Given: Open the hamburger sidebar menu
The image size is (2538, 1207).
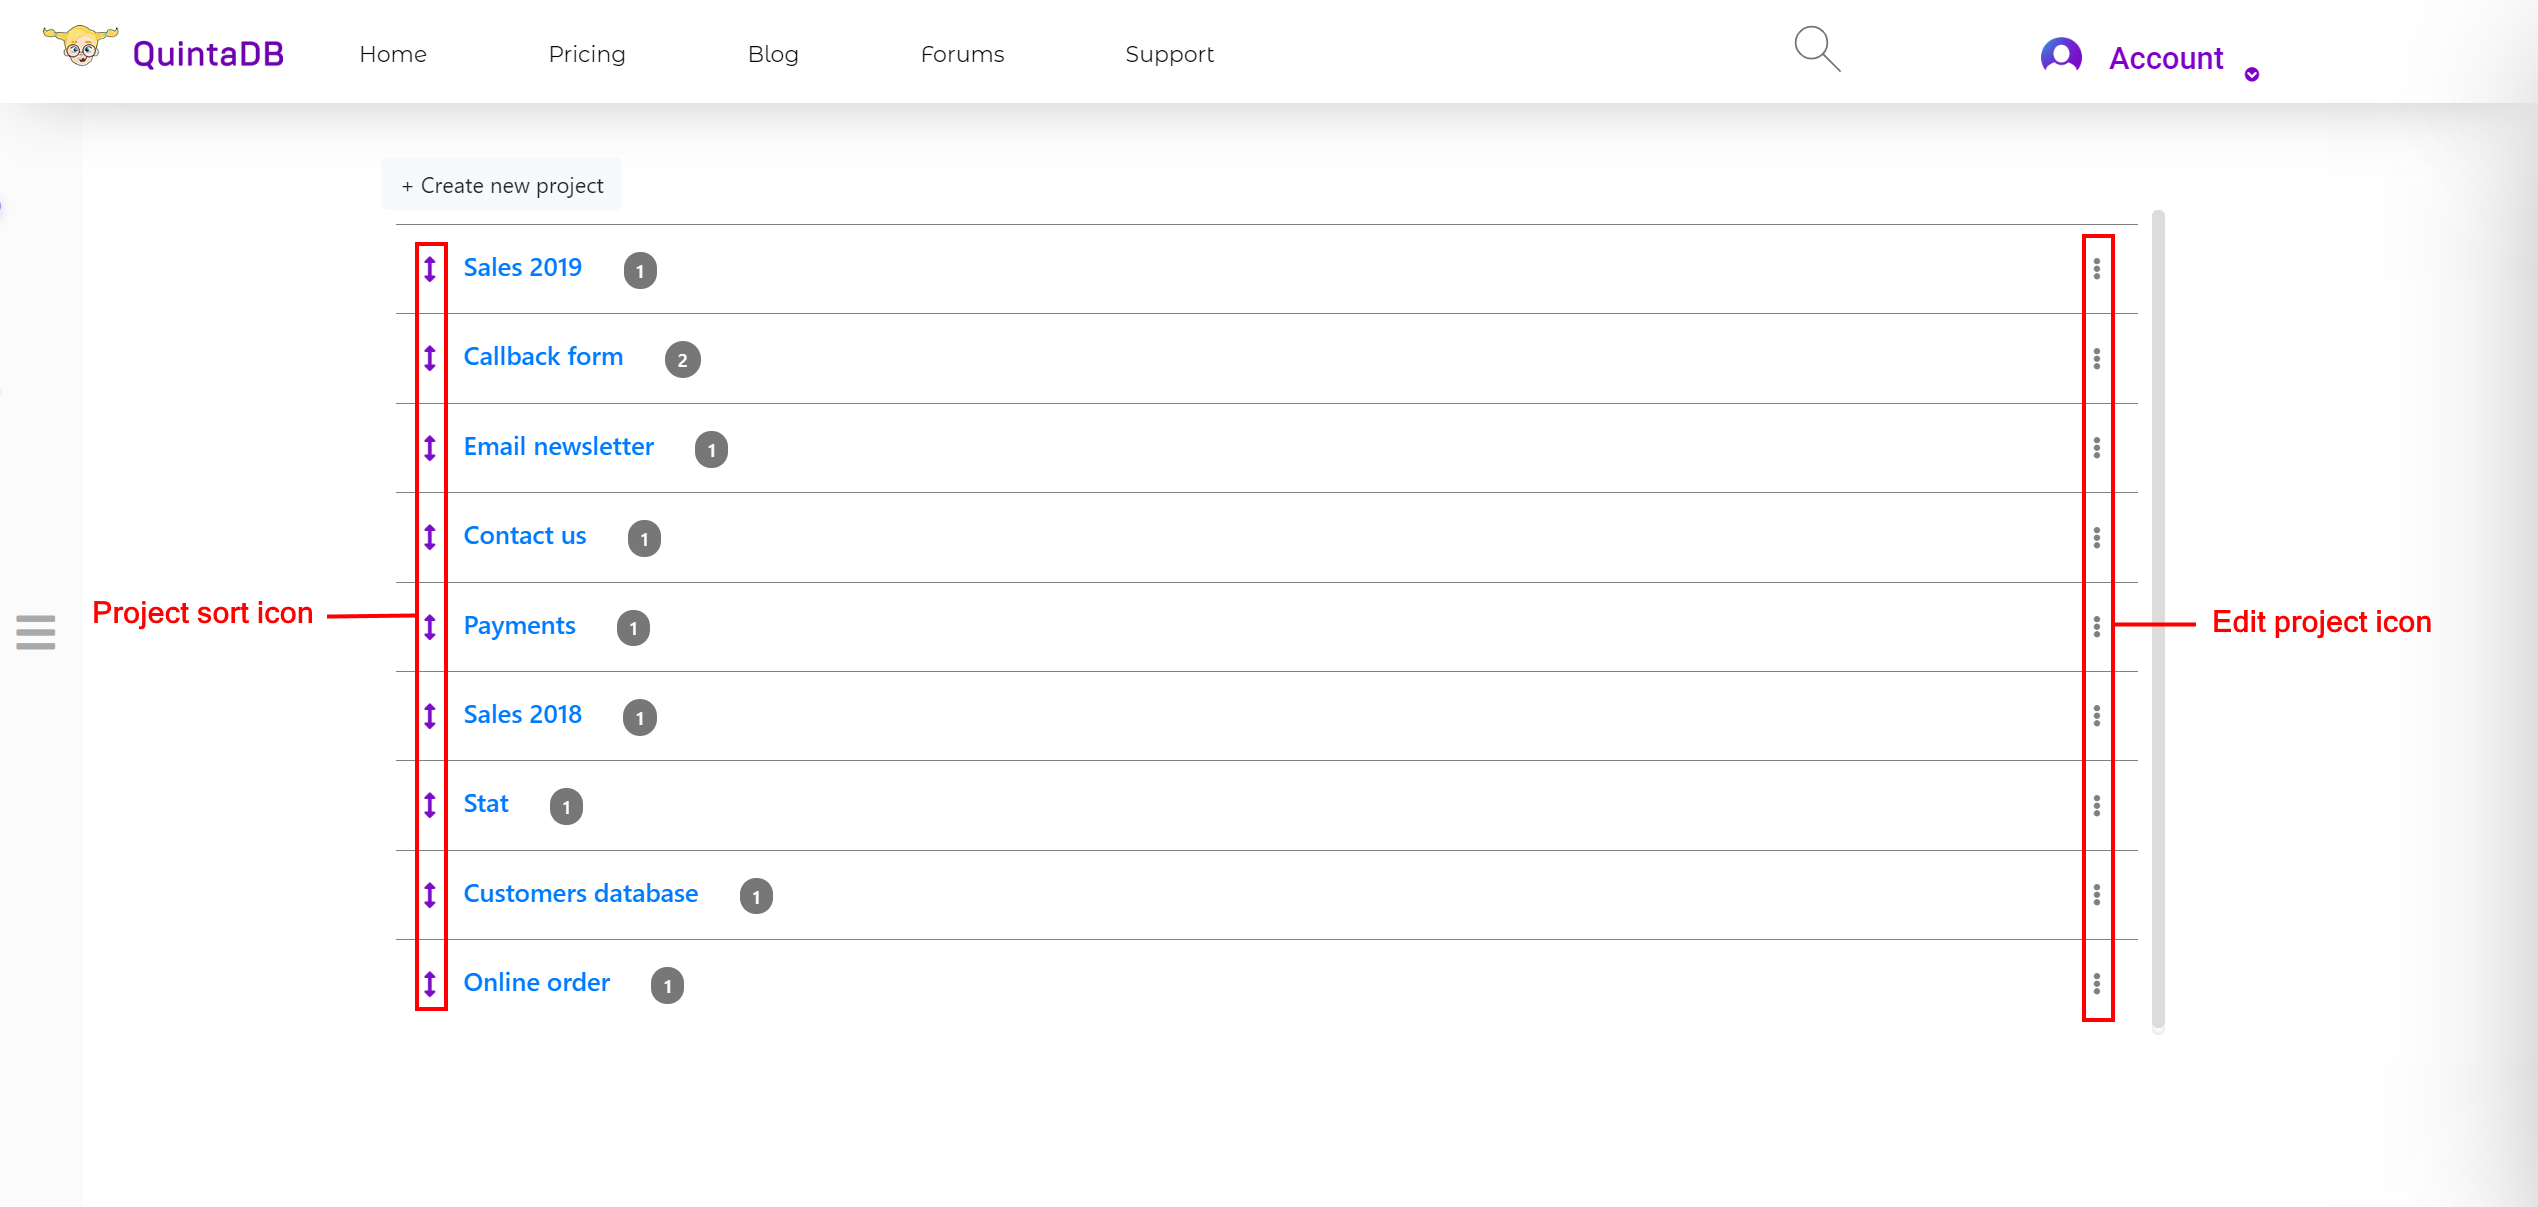Looking at the screenshot, I should point(36,632).
